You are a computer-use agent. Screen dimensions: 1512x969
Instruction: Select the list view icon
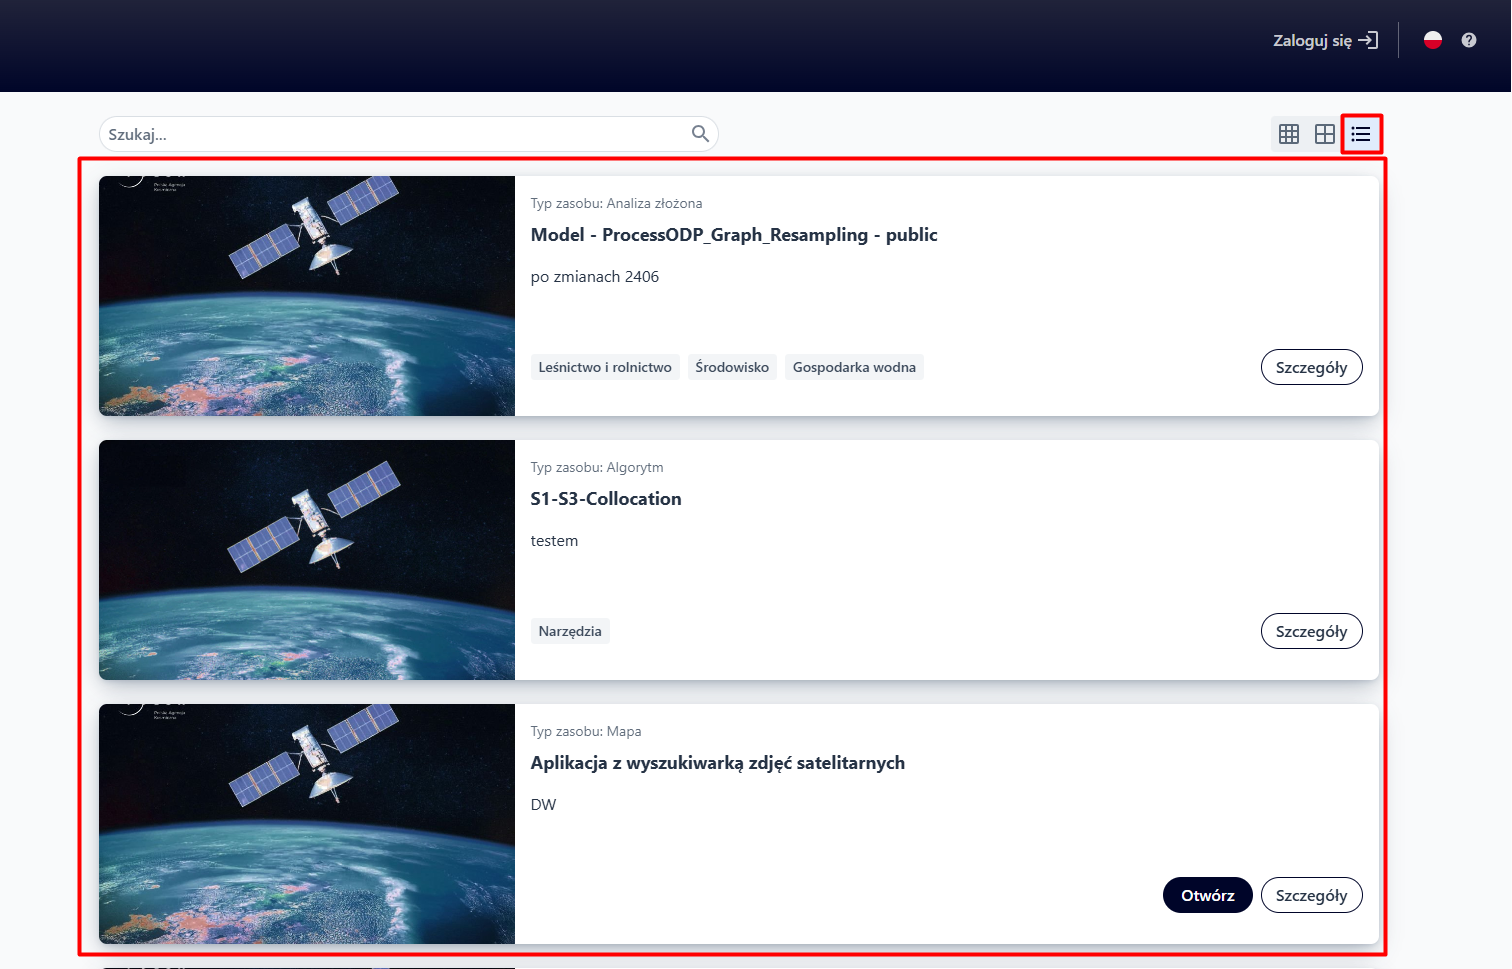pos(1361,134)
